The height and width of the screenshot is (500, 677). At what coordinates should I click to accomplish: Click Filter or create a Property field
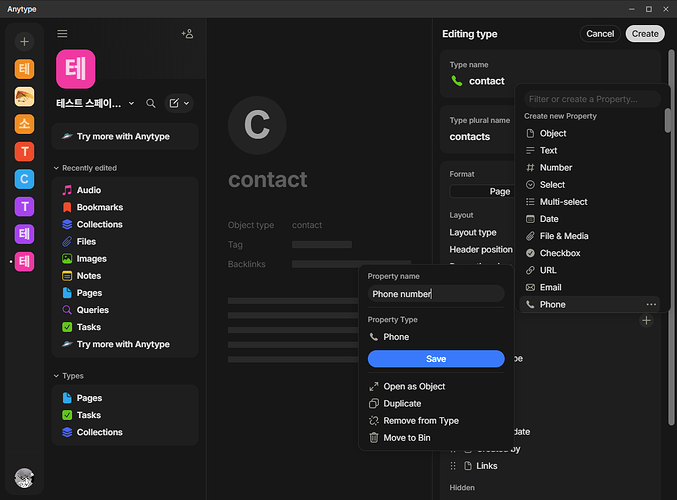click(592, 99)
